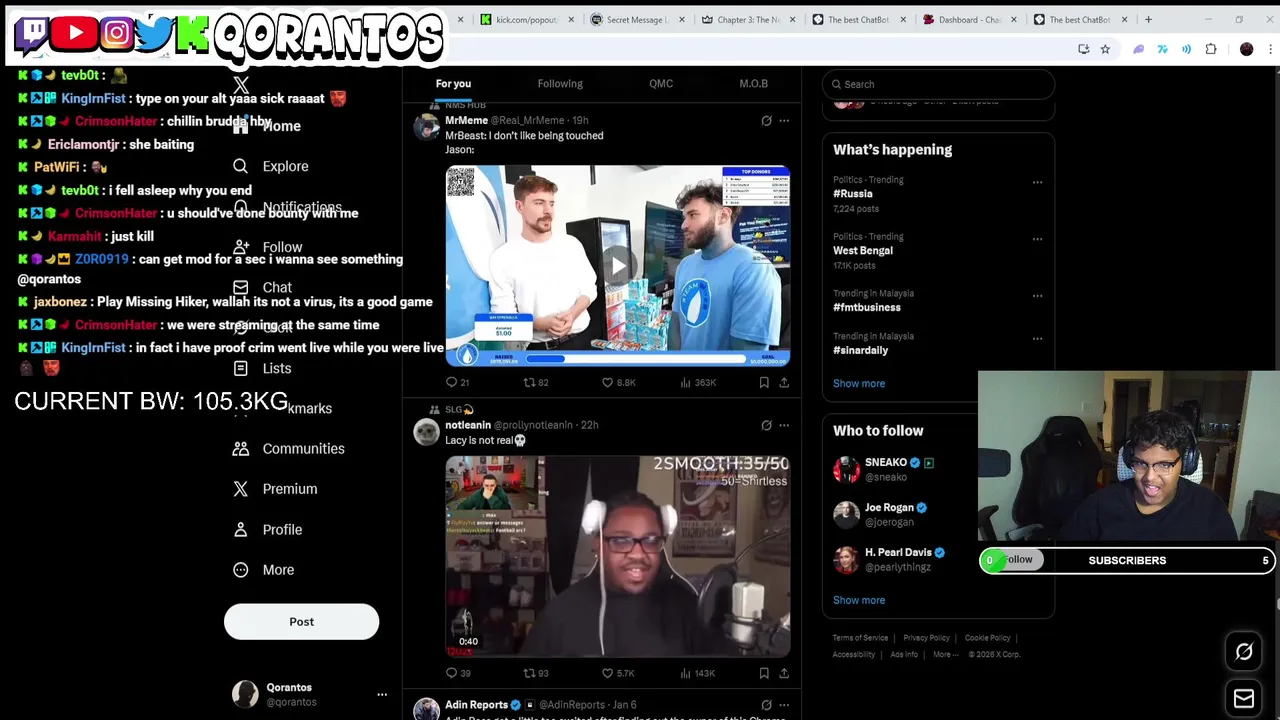Image resolution: width=1280 pixels, height=720 pixels.
Task: Open the Terms of Service link
Action: [x=860, y=638]
